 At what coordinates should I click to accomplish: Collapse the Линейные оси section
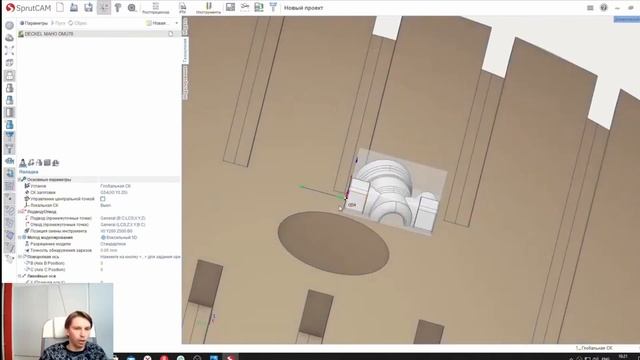(20, 276)
